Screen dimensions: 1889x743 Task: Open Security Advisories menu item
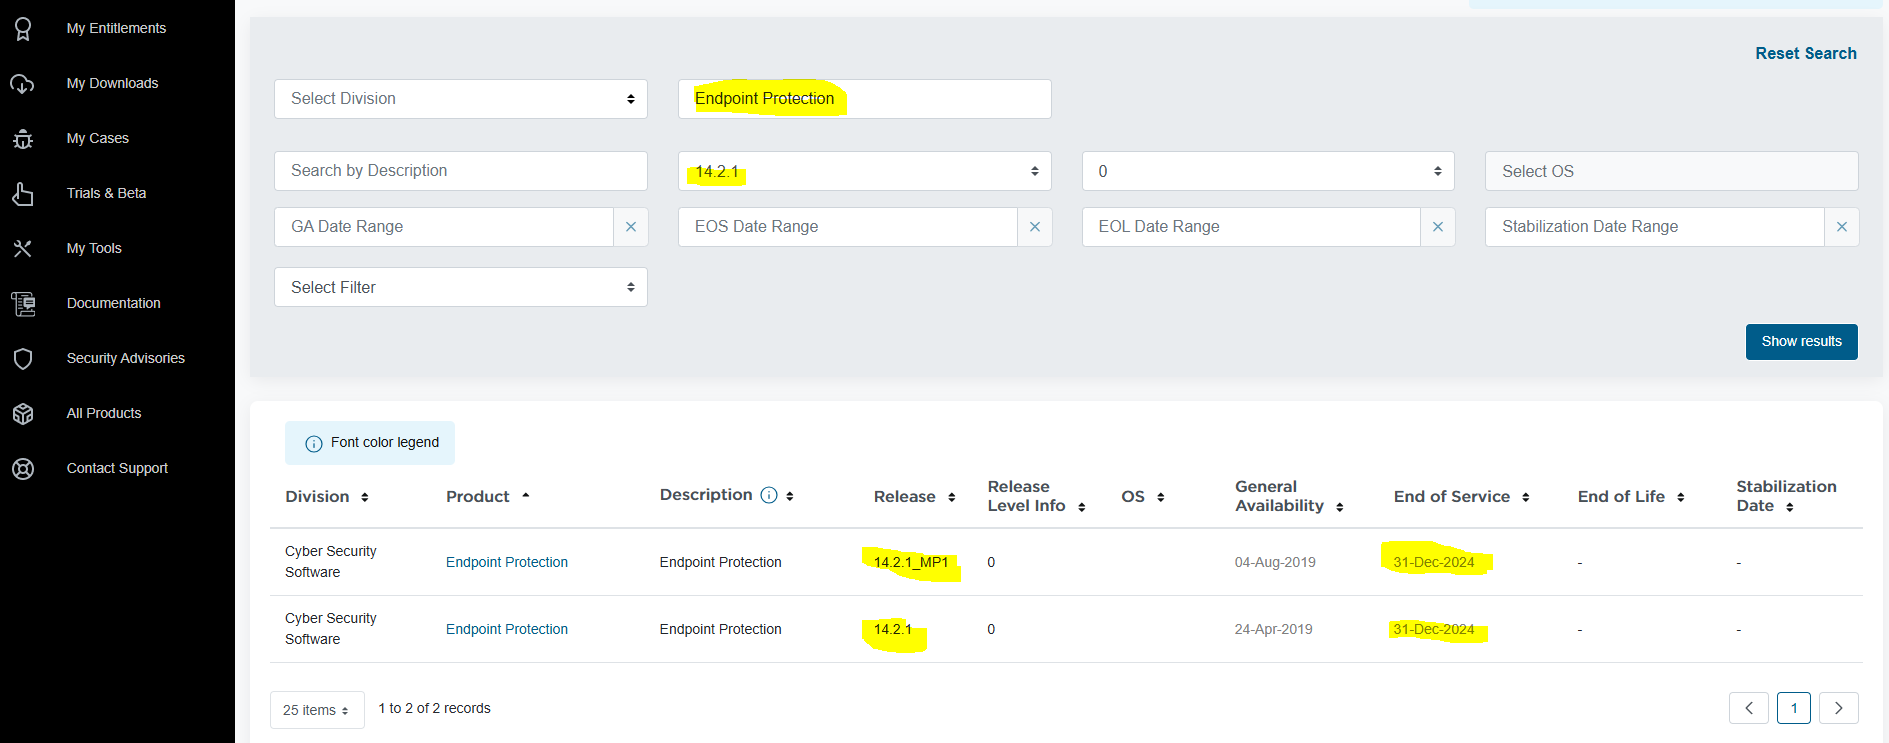pos(126,358)
